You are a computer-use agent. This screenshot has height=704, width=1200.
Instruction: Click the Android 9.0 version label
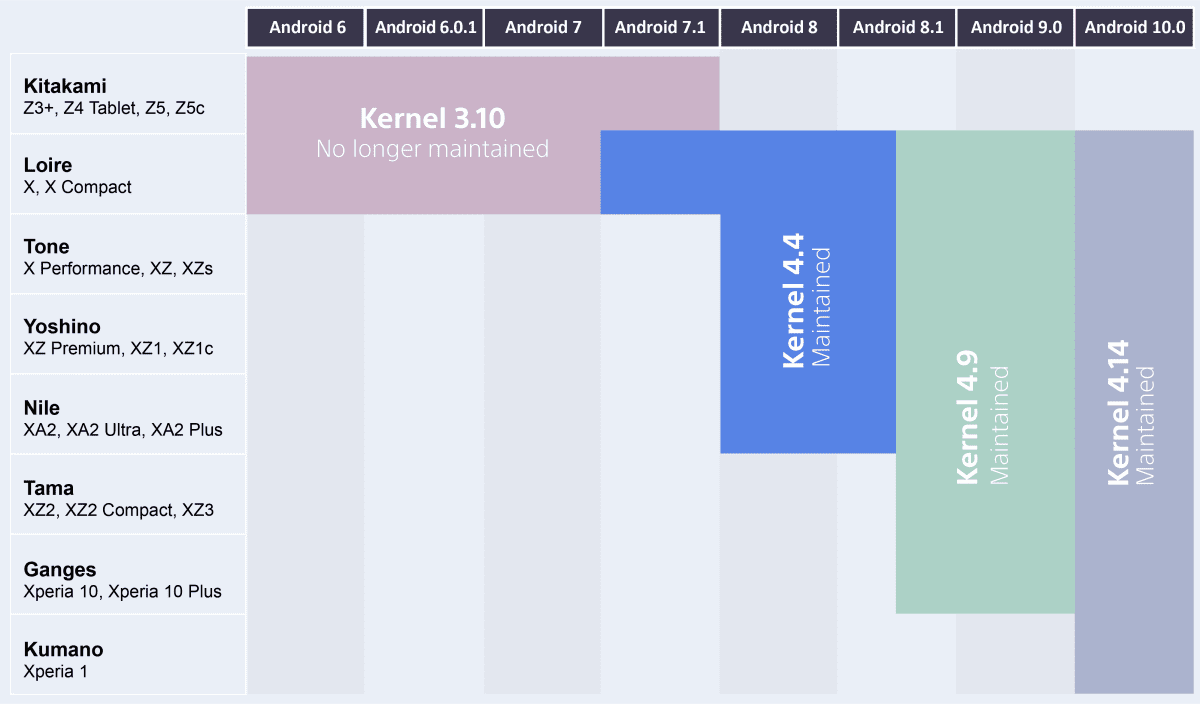point(1015,27)
